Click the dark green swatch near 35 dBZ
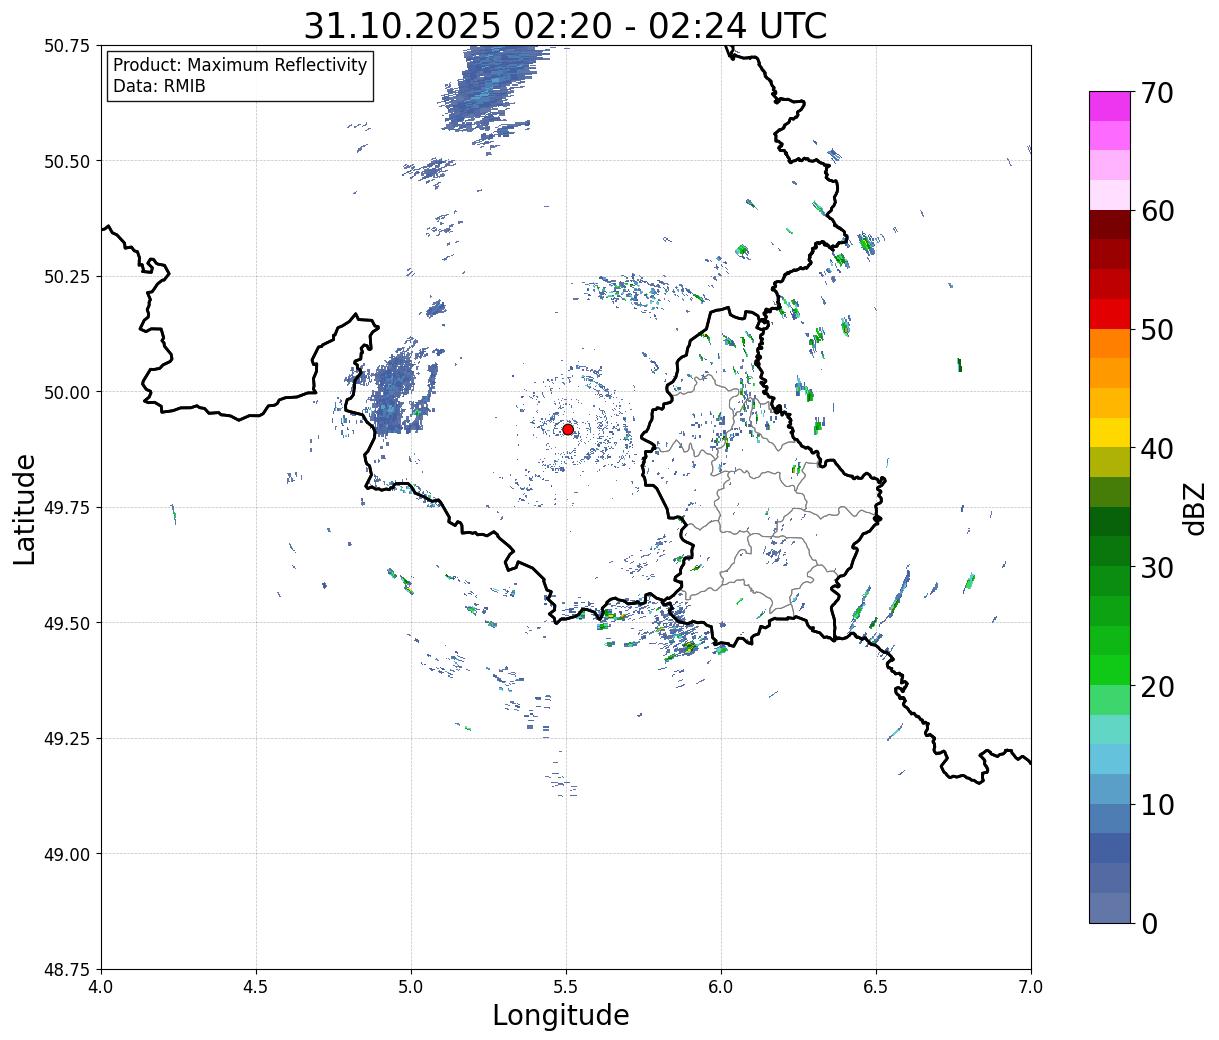This screenshot has height=1040, width=1219. point(1110,521)
